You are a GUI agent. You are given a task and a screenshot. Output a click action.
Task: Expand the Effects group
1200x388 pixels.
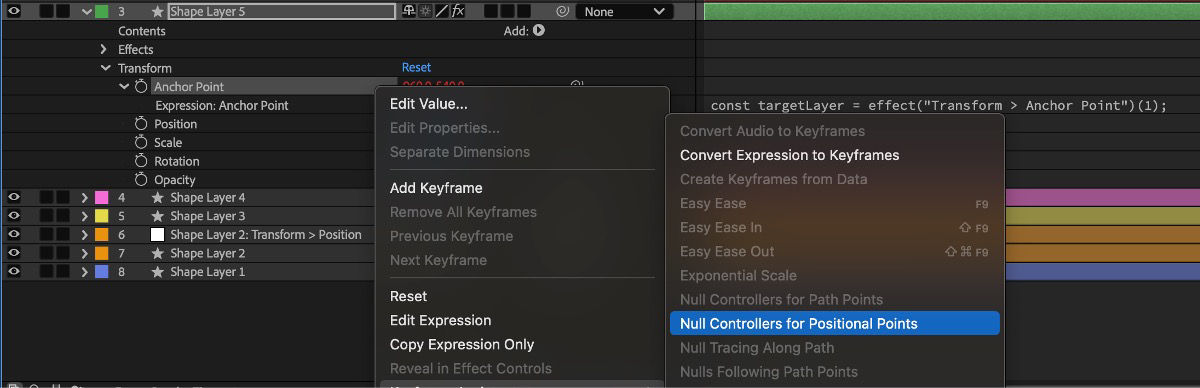pos(104,49)
